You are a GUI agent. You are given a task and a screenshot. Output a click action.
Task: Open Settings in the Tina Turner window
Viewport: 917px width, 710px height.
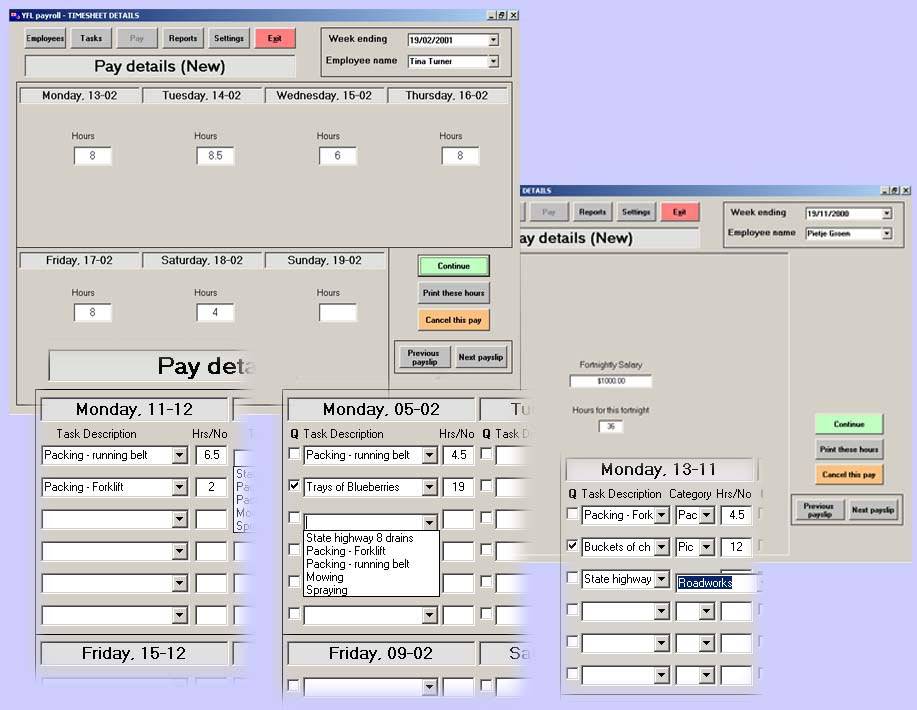229,39
